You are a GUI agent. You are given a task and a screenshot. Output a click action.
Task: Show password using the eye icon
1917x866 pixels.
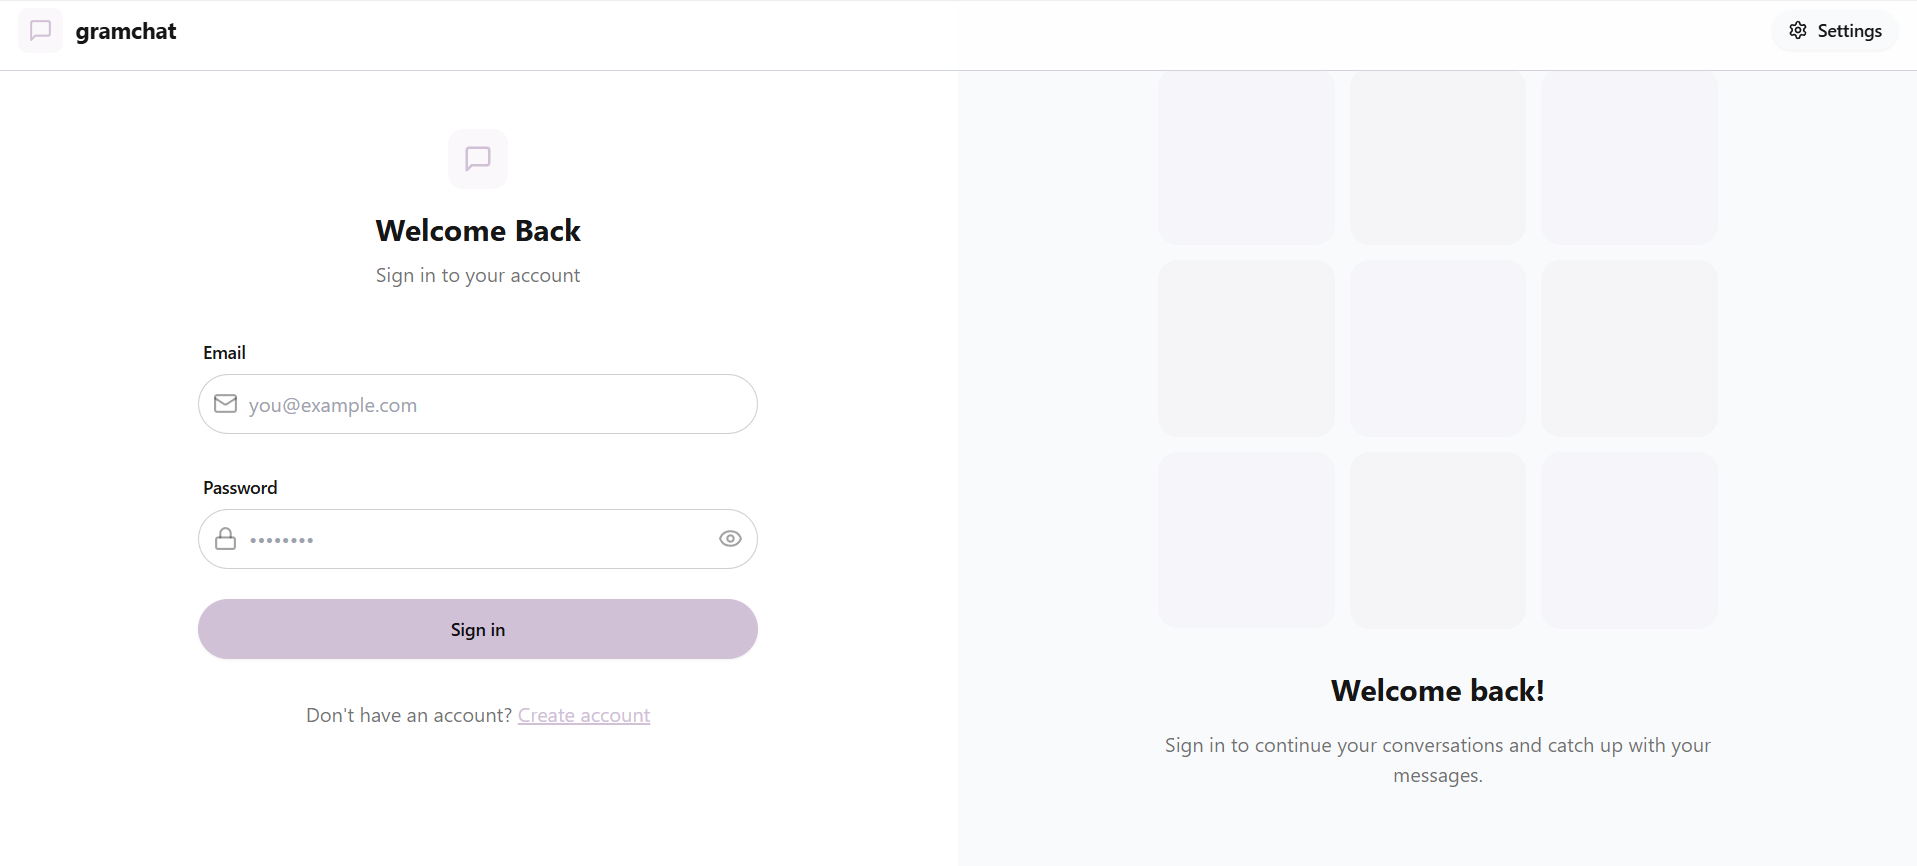[730, 539]
